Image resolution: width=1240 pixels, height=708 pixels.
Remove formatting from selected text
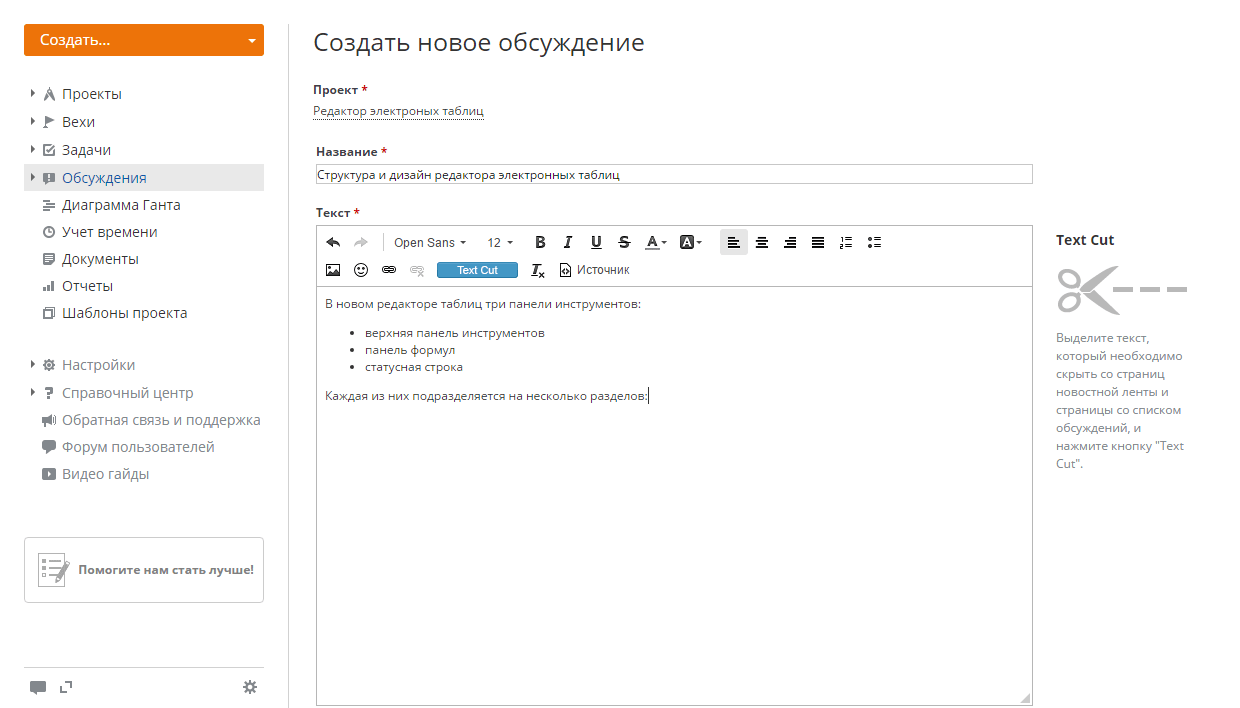[x=538, y=270]
